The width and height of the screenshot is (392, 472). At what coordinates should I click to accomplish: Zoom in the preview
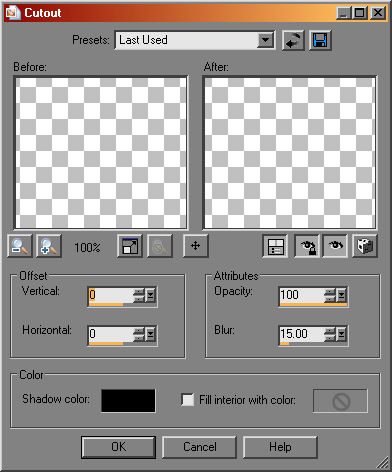point(49,246)
